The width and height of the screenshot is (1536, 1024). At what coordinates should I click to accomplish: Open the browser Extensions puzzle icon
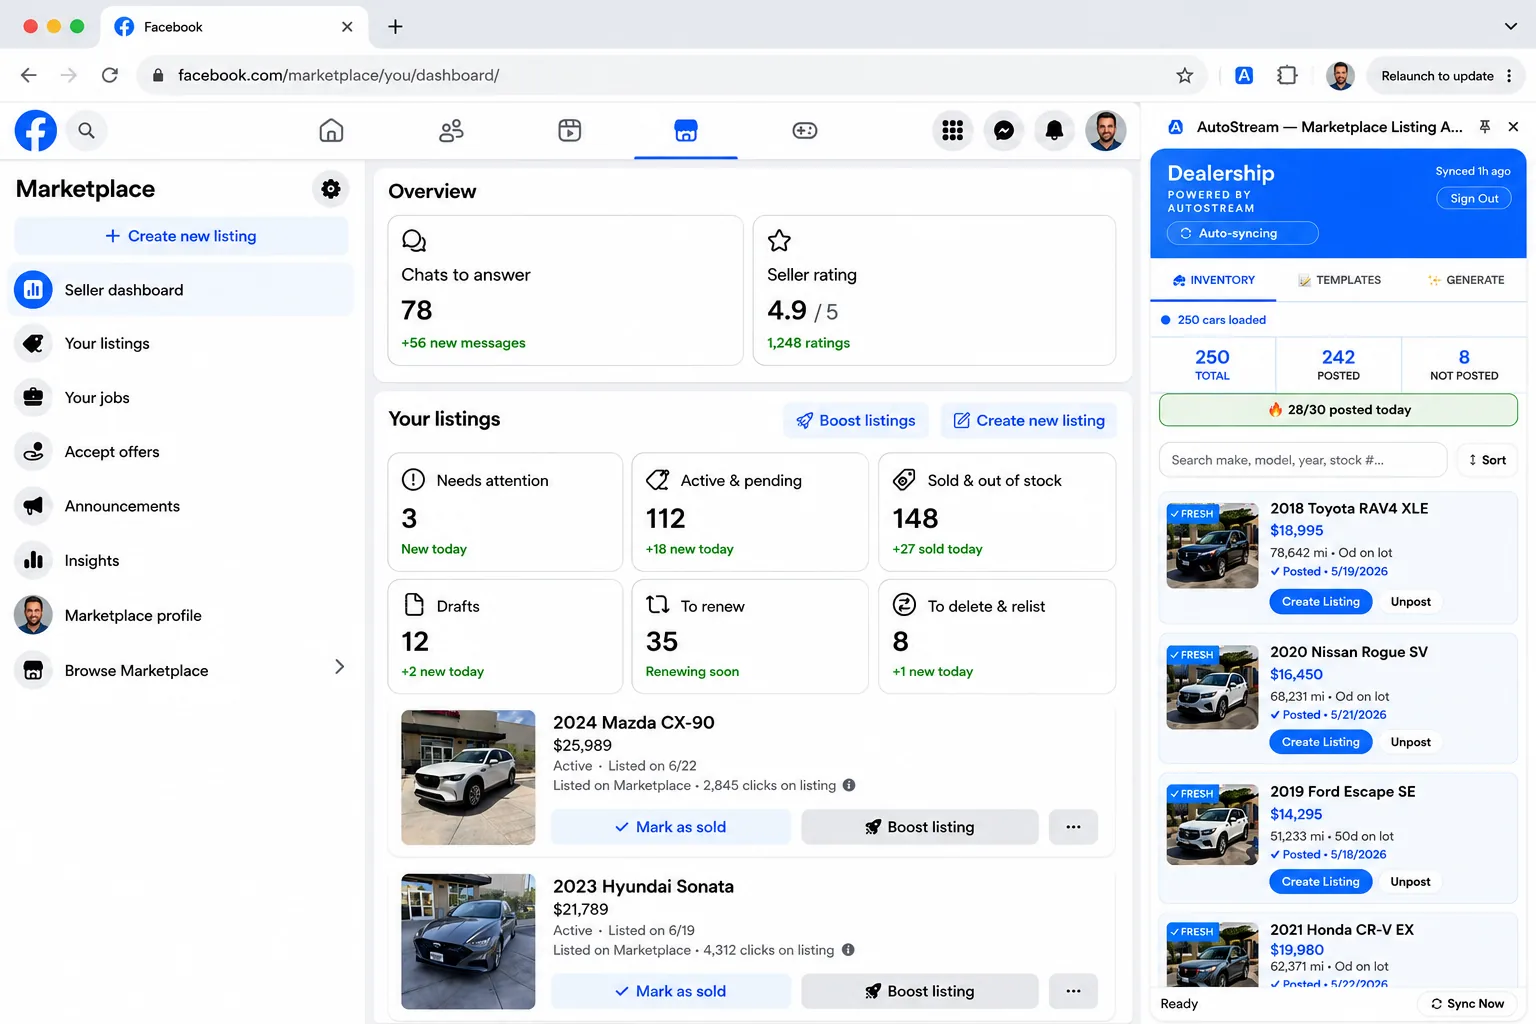[1287, 75]
